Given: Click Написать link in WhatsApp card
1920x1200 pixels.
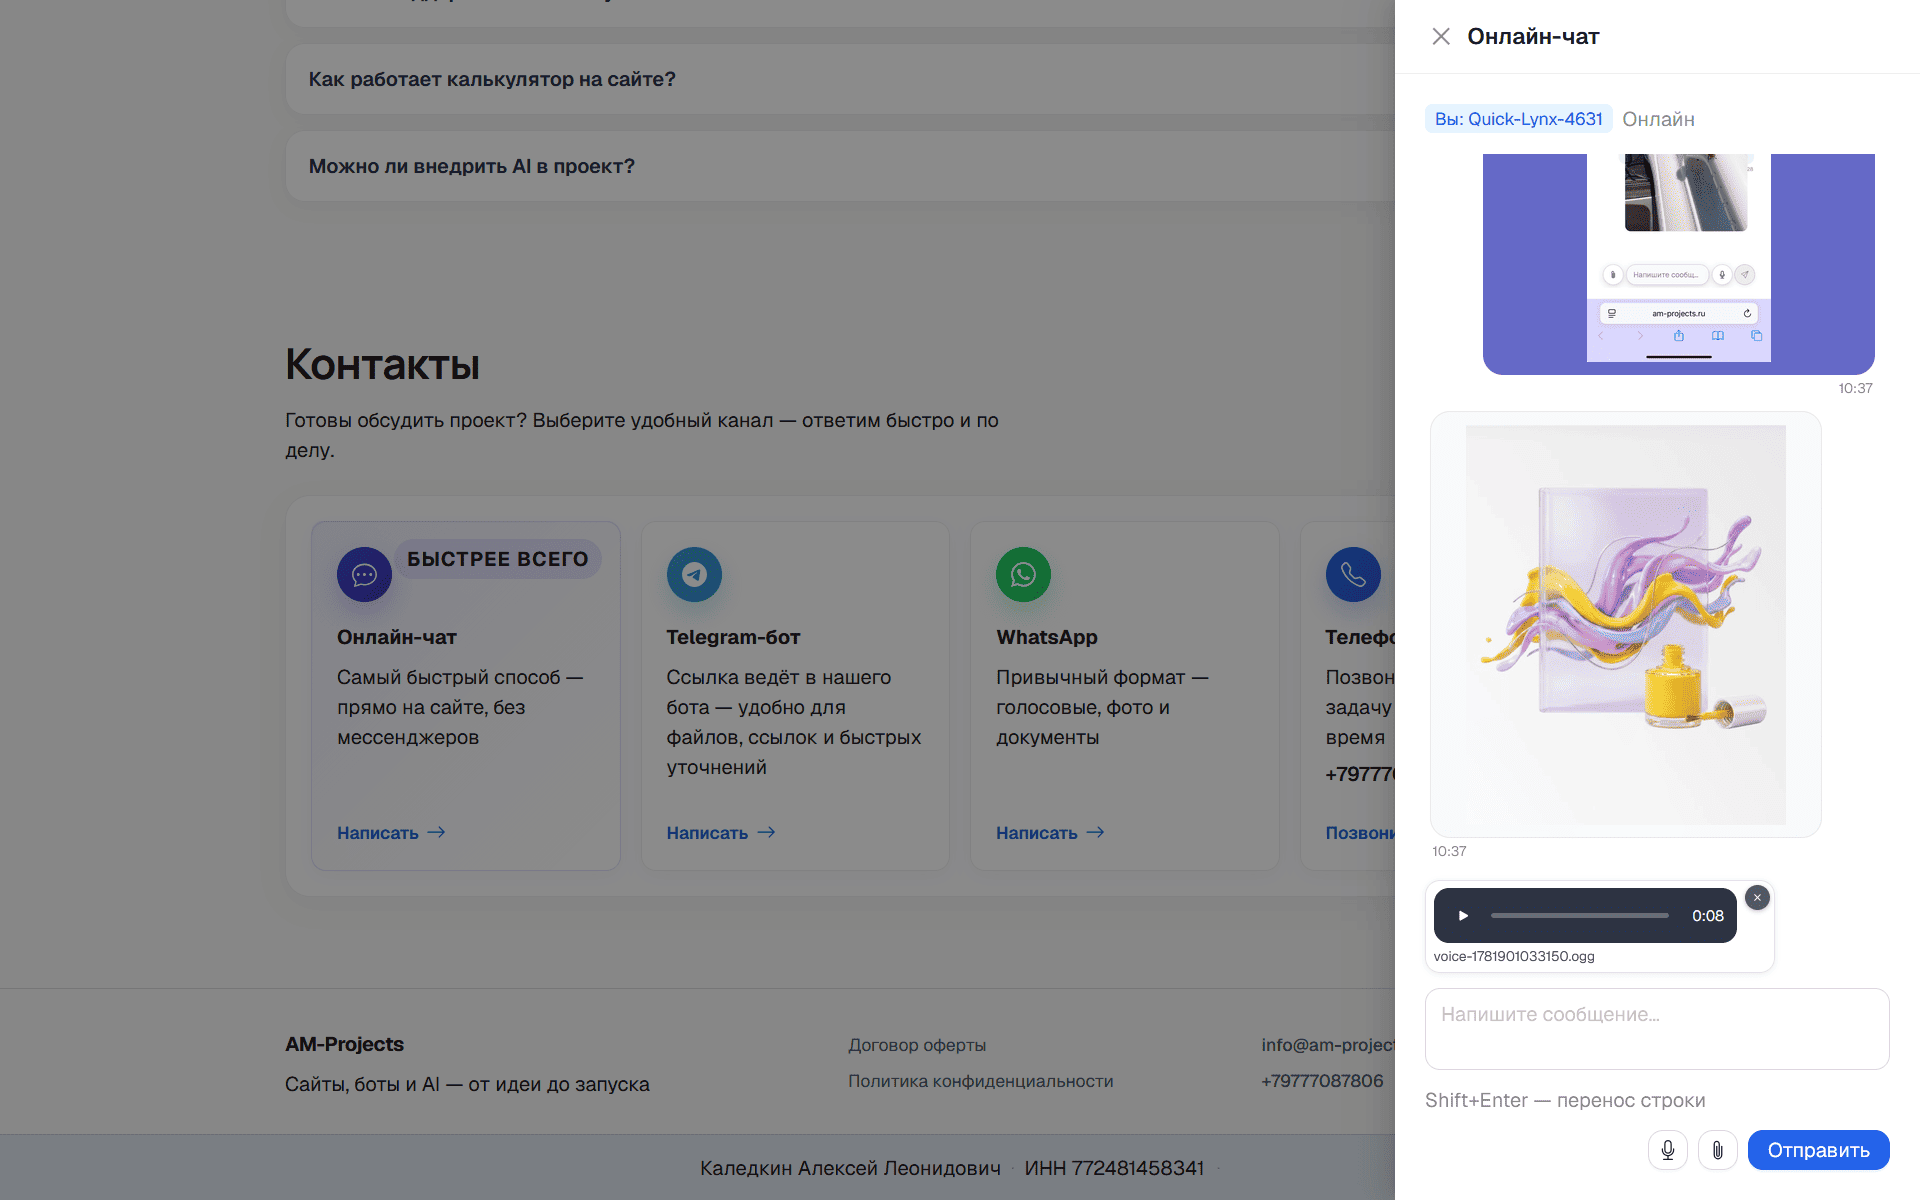Looking at the screenshot, I should [x=1050, y=833].
